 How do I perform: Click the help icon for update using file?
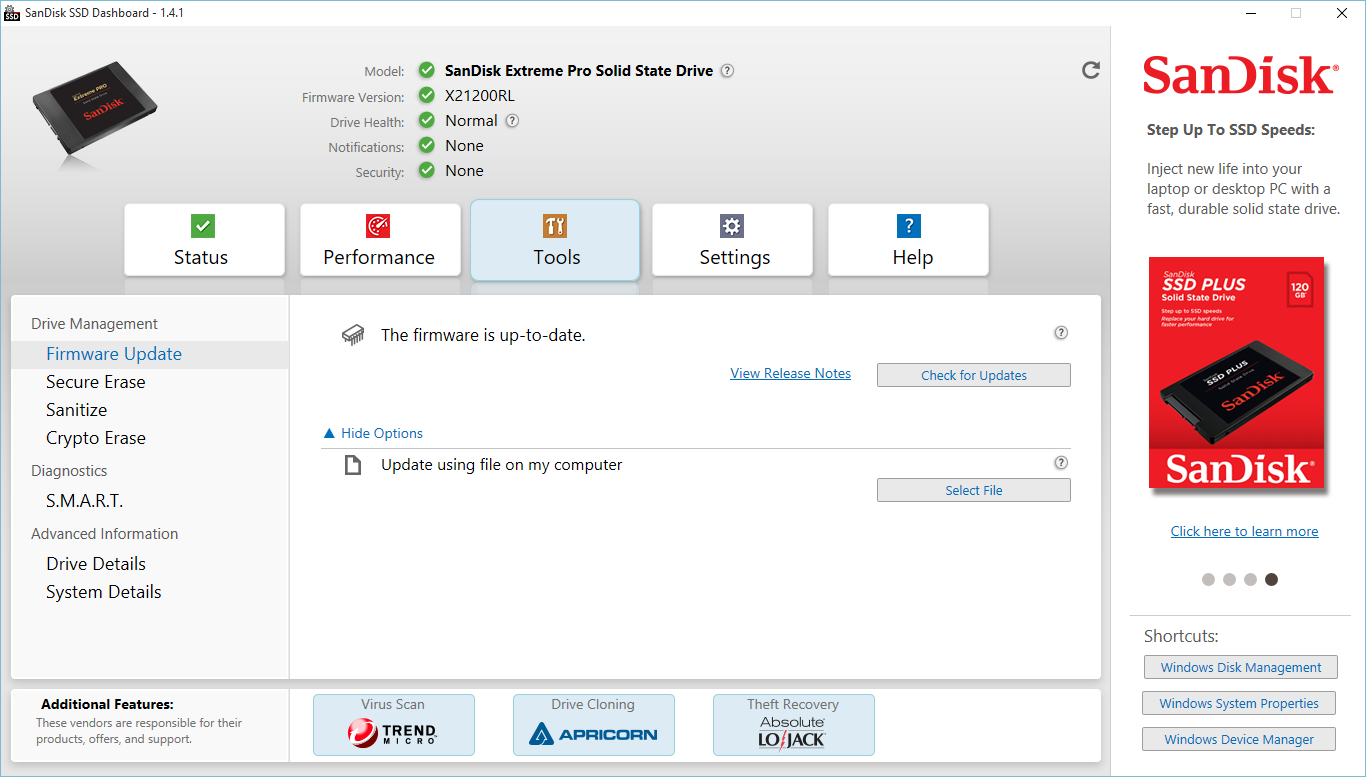[1061, 463]
